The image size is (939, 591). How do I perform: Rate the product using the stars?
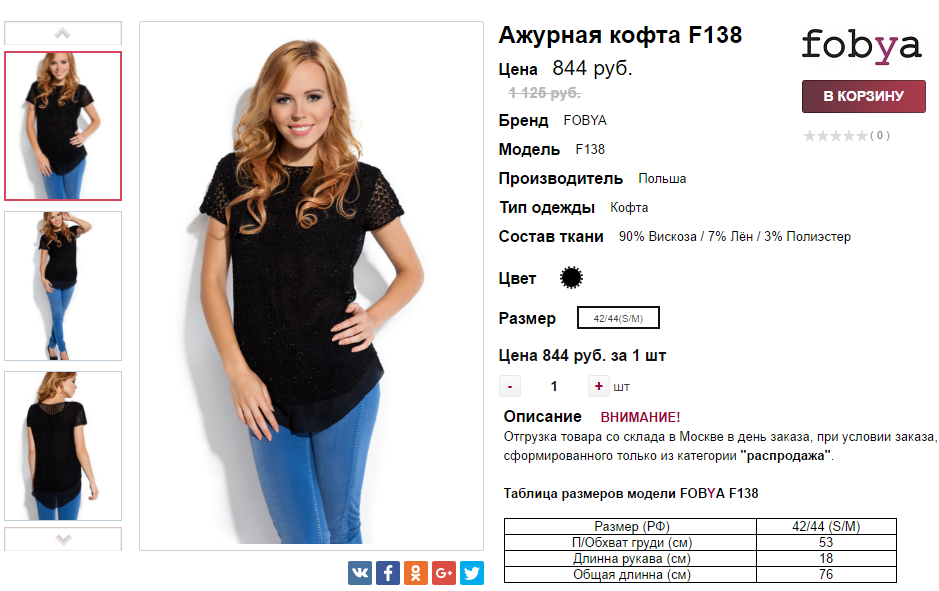click(835, 136)
